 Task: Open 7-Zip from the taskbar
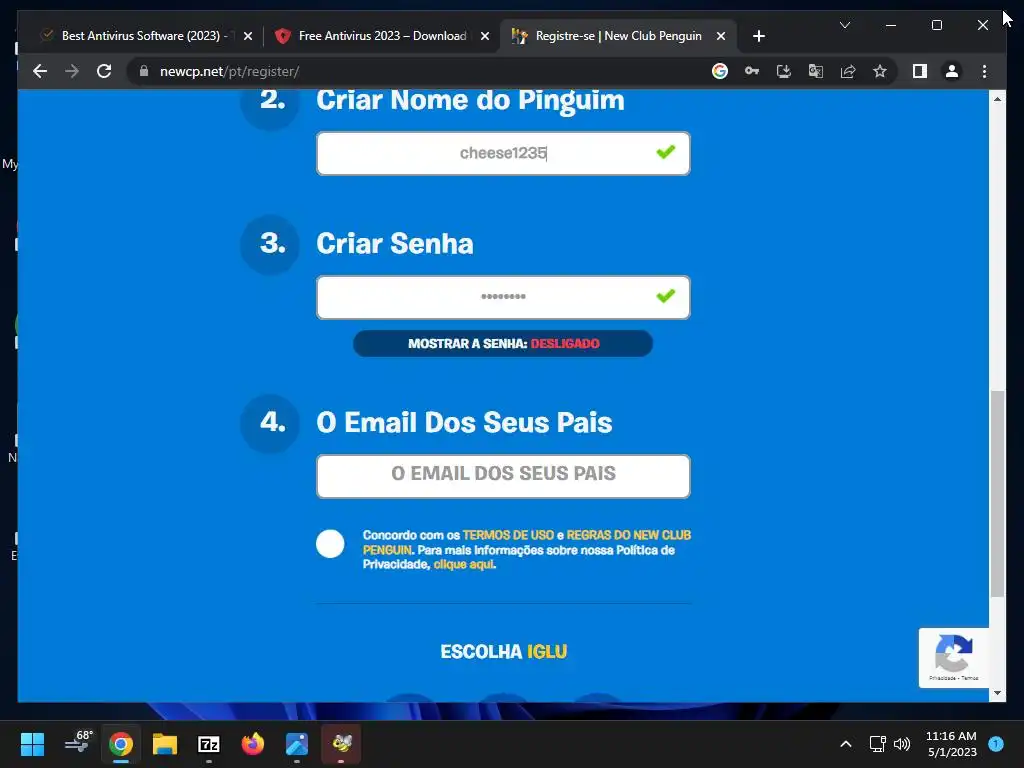(209, 744)
